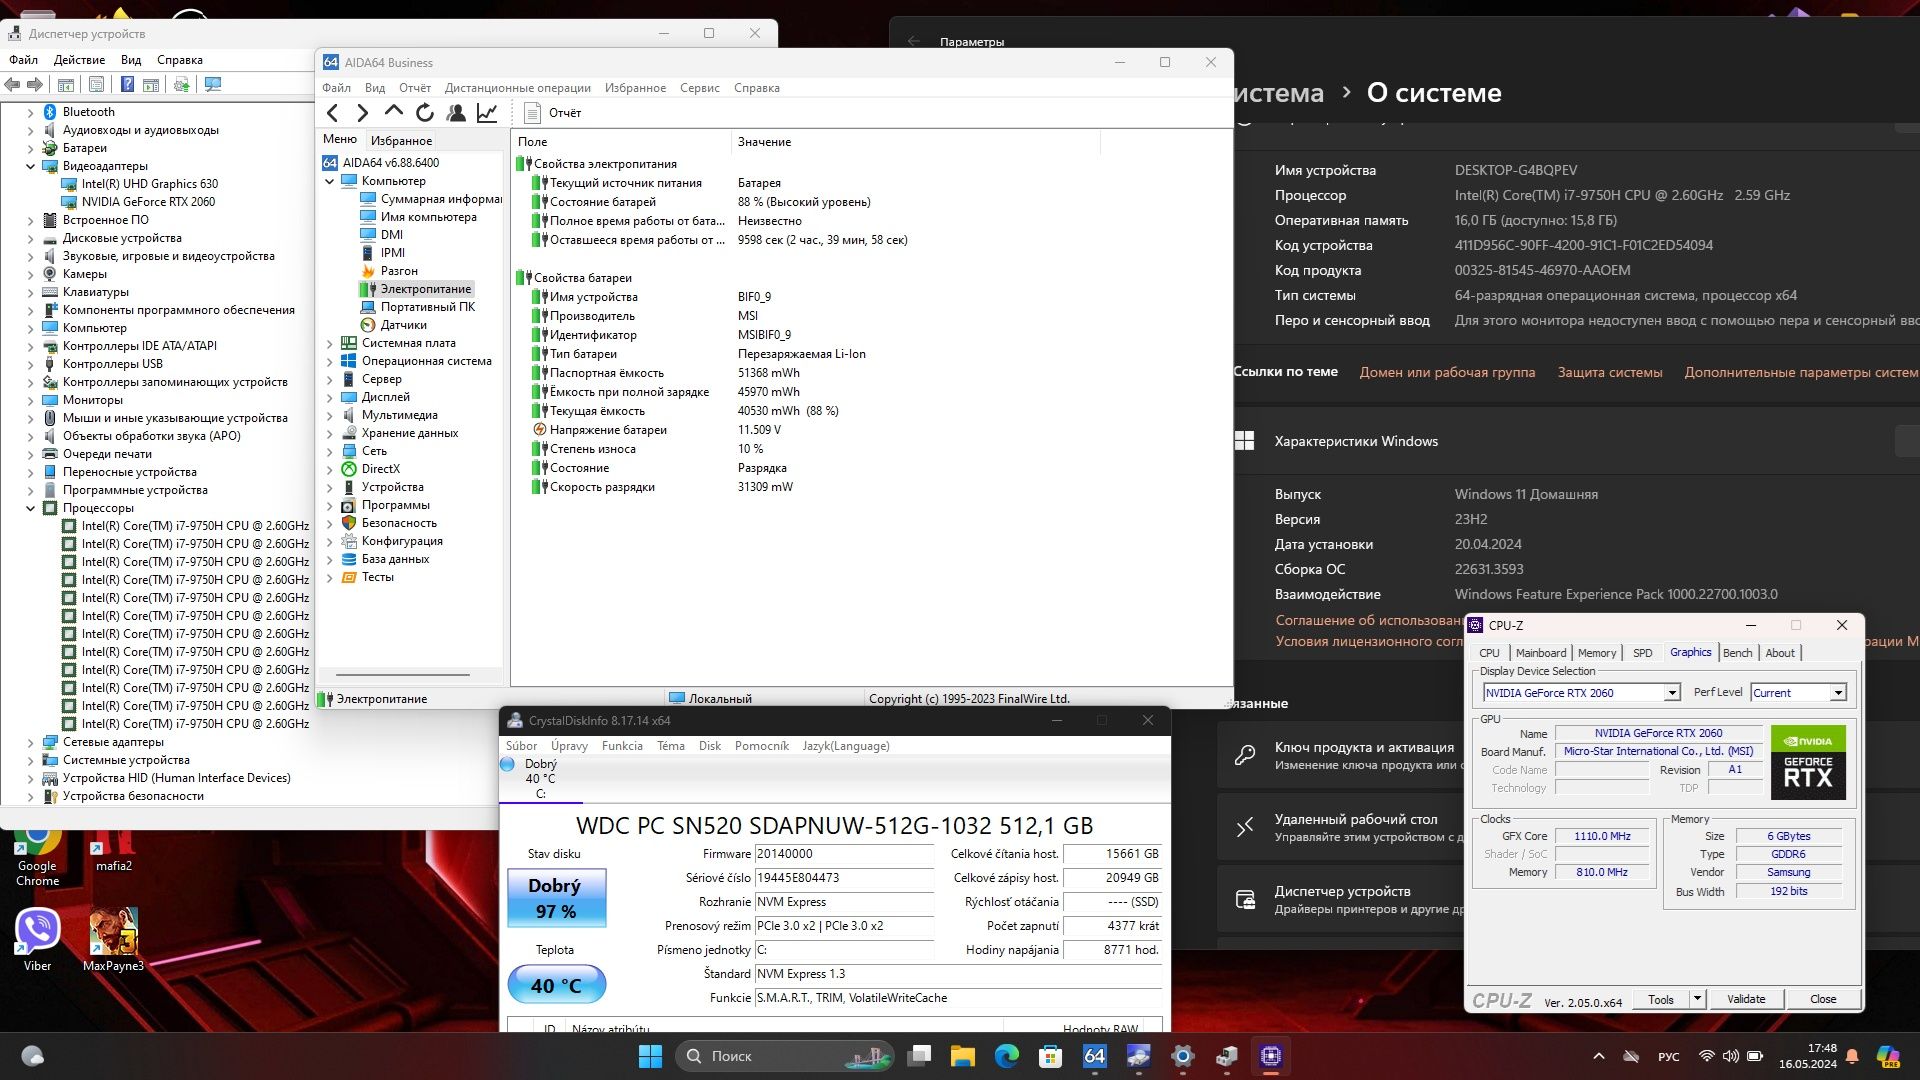Open the AIDA64 graph chart icon
The image size is (1920, 1080).
[487, 113]
